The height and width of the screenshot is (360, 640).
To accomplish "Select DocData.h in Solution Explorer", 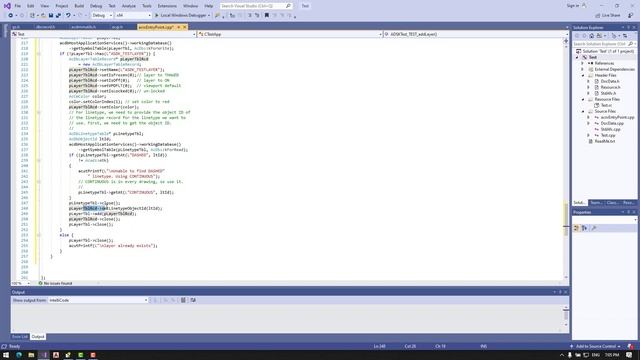I will pos(610,81).
